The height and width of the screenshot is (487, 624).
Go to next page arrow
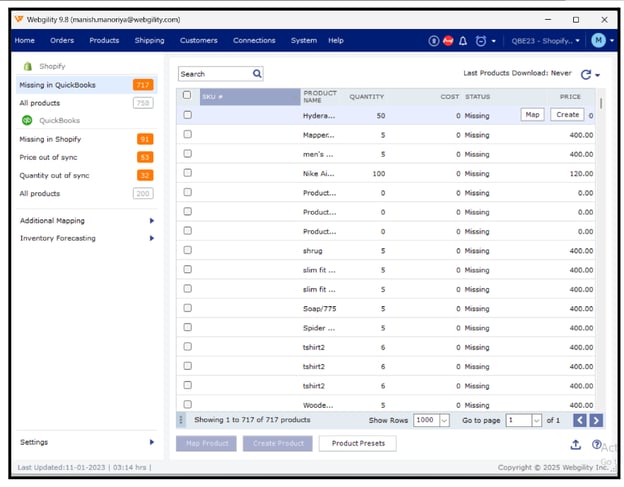pyautogui.click(x=596, y=420)
